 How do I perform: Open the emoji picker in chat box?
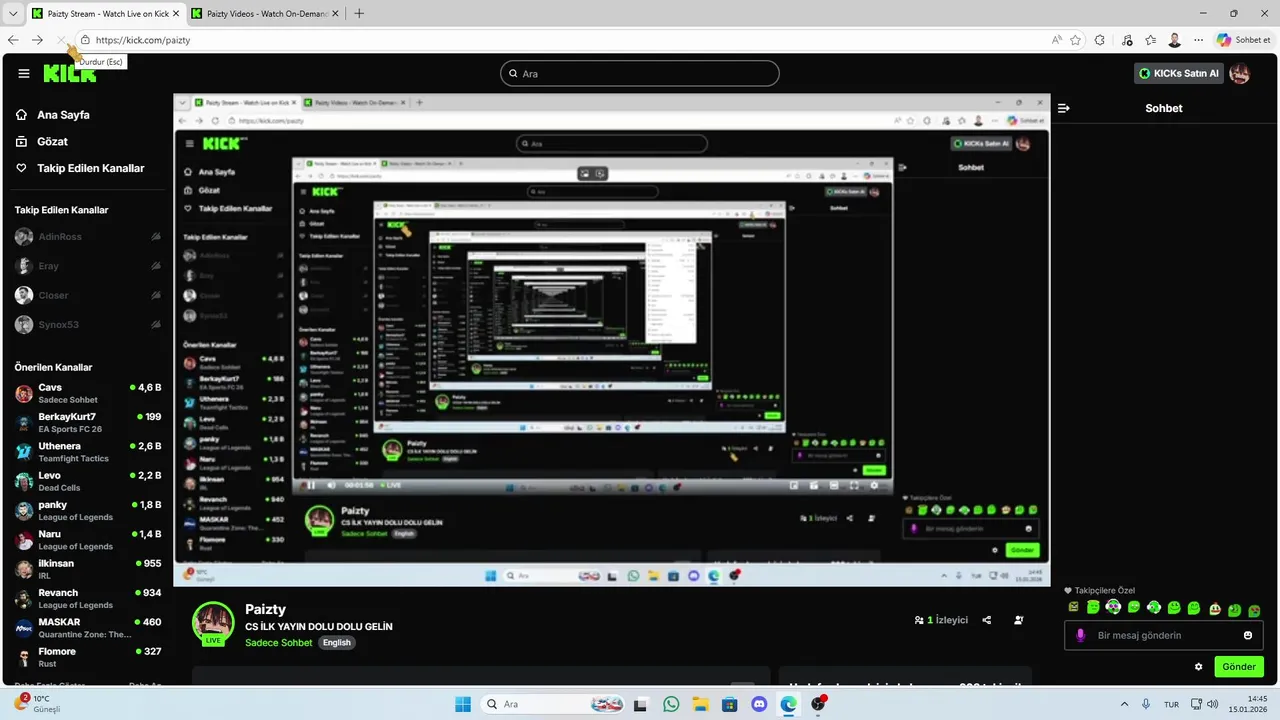pos(1248,635)
